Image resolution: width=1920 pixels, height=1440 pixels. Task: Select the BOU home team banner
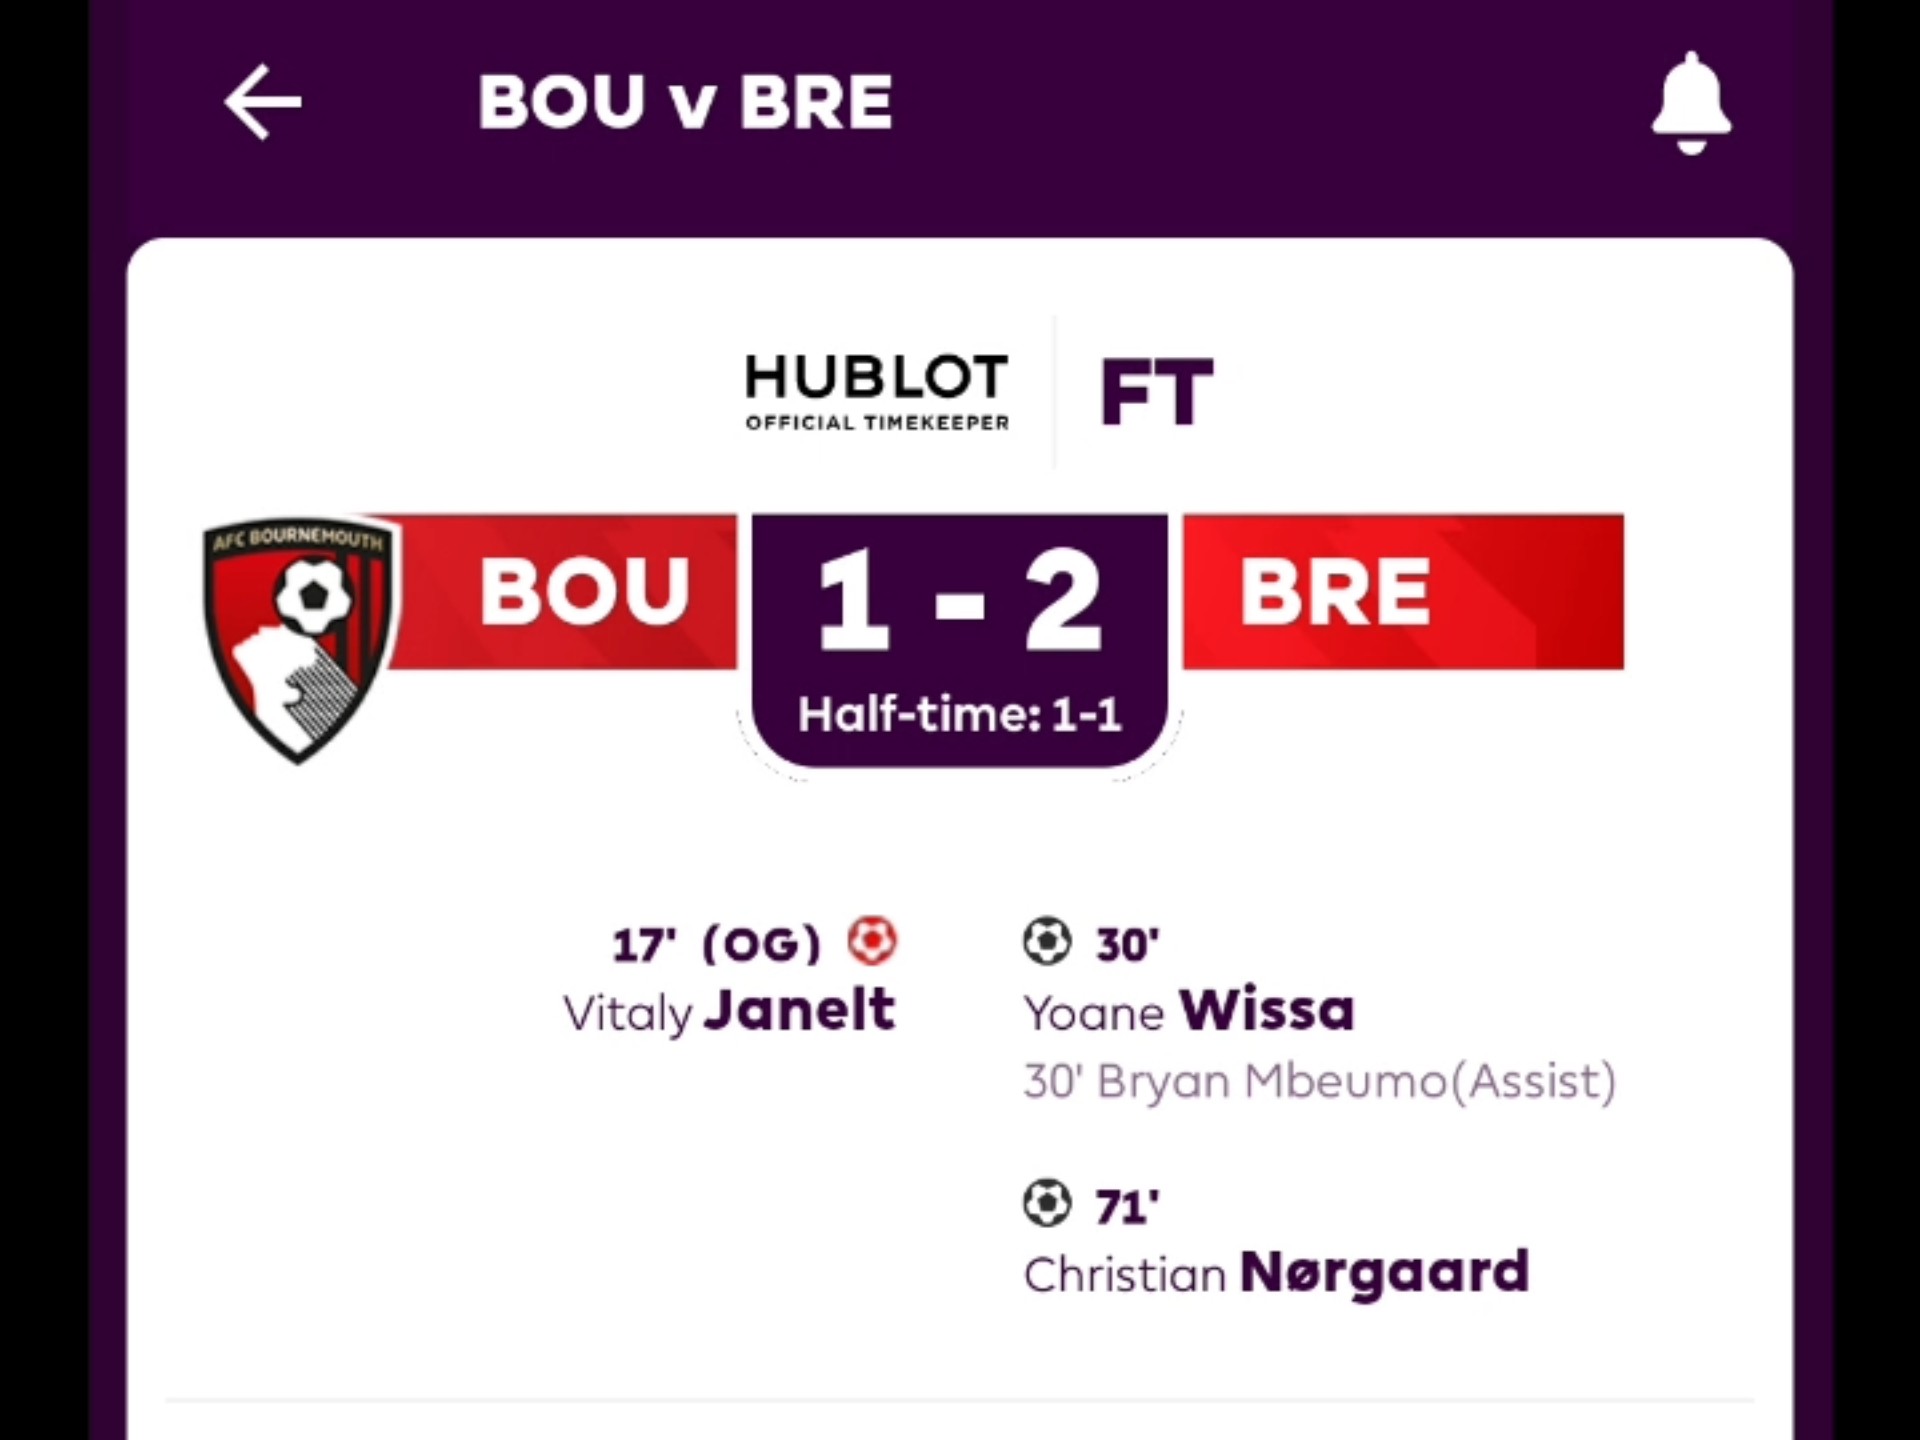pyautogui.click(x=584, y=591)
